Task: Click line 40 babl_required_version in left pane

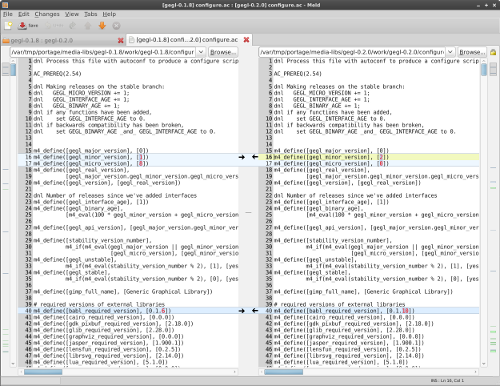Action: [x=102, y=311]
